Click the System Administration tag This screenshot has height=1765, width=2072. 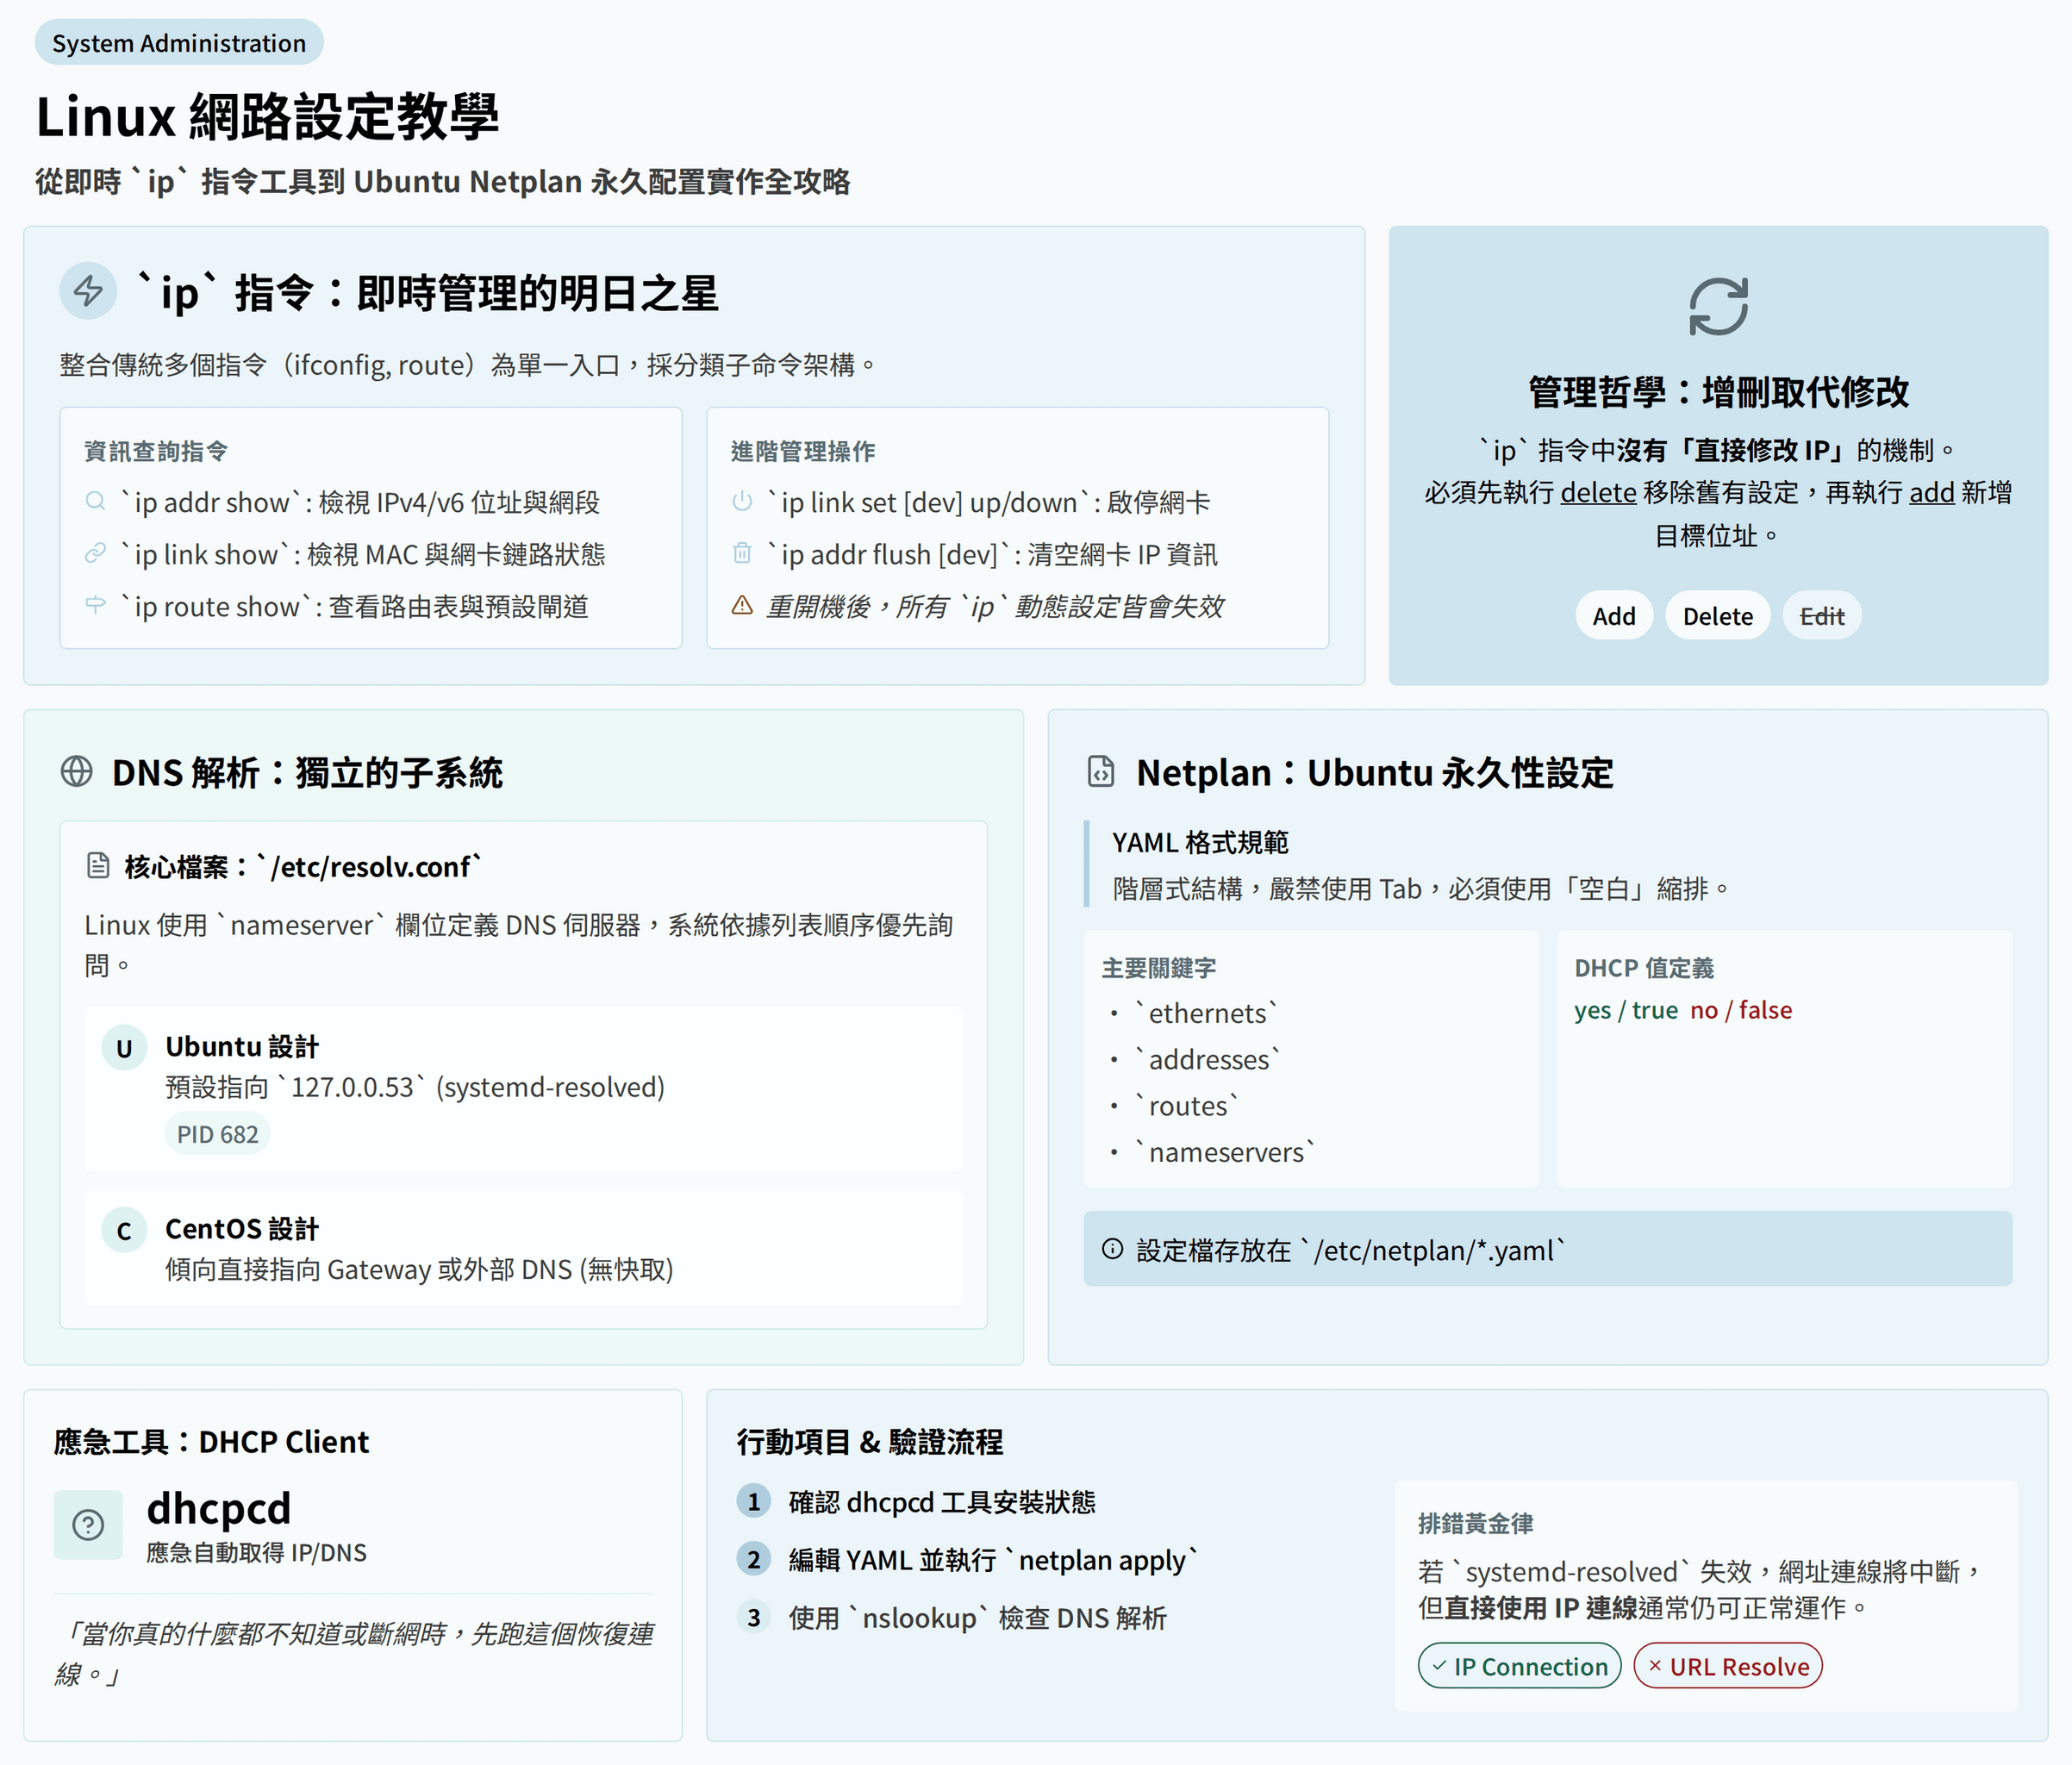tap(179, 43)
